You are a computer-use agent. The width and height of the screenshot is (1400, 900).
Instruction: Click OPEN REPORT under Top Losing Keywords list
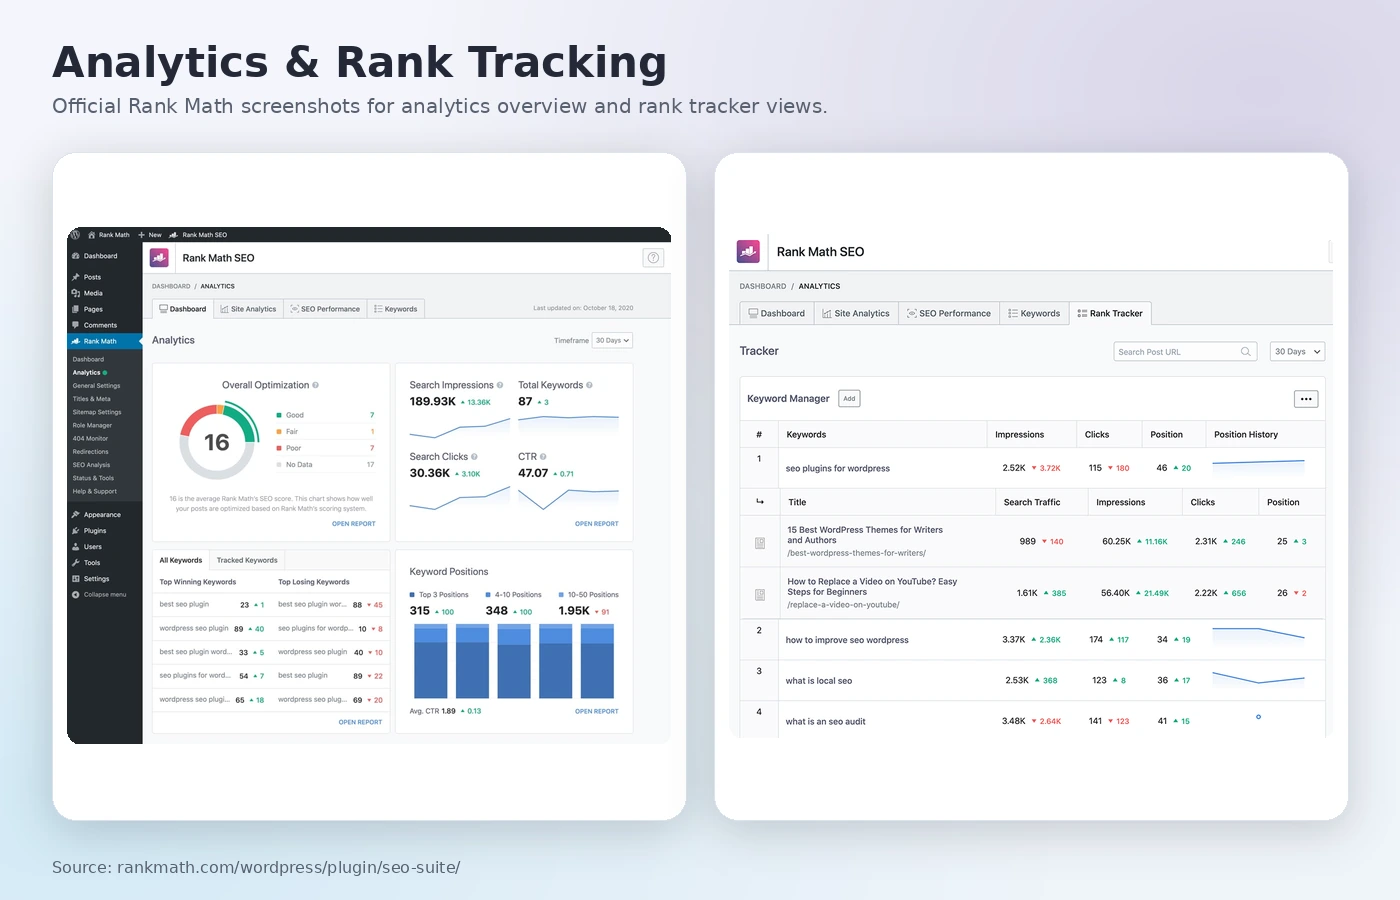coord(360,722)
